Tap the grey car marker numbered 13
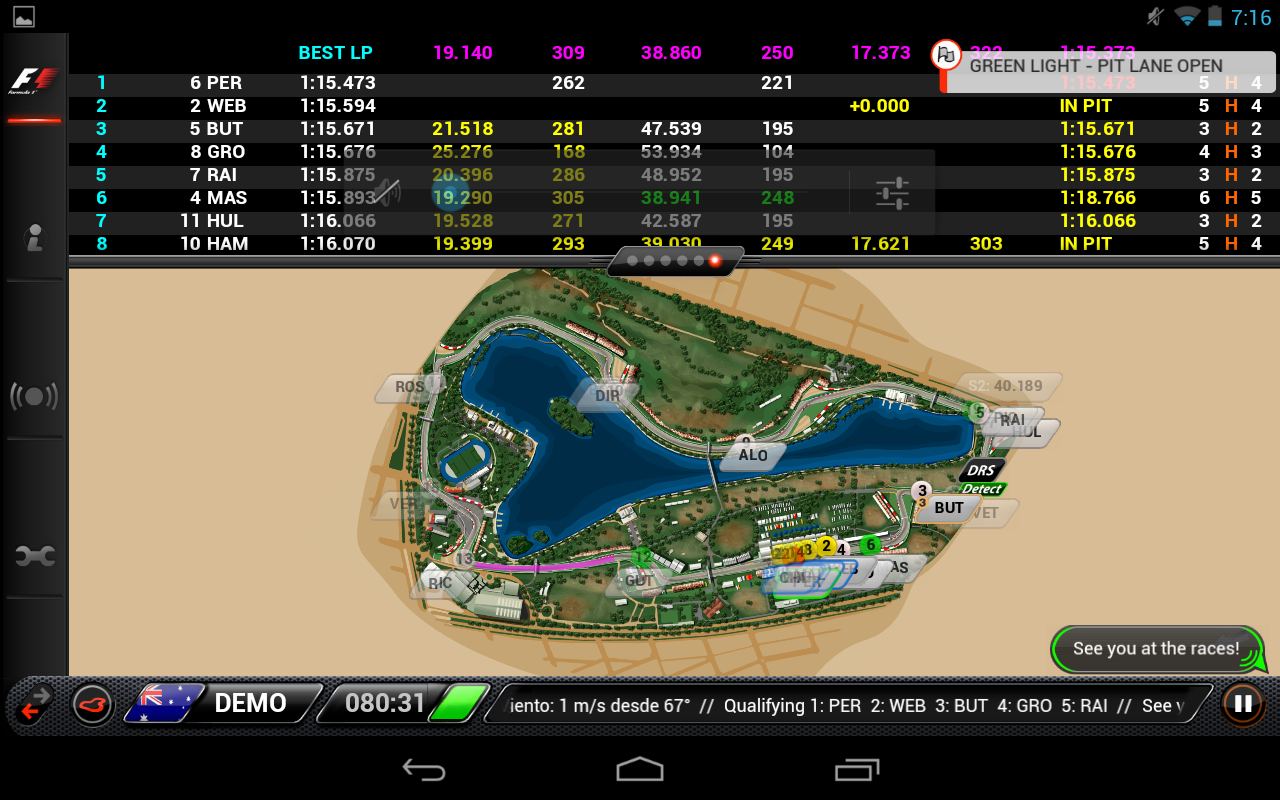1280x800 pixels. pyautogui.click(x=464, y=559)
